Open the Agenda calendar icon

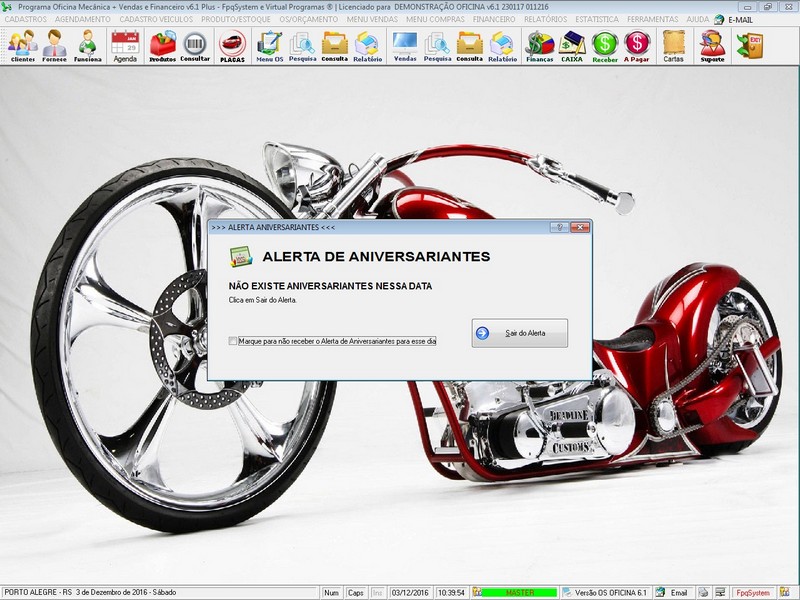pyautogui.click(x=125, y=46)
